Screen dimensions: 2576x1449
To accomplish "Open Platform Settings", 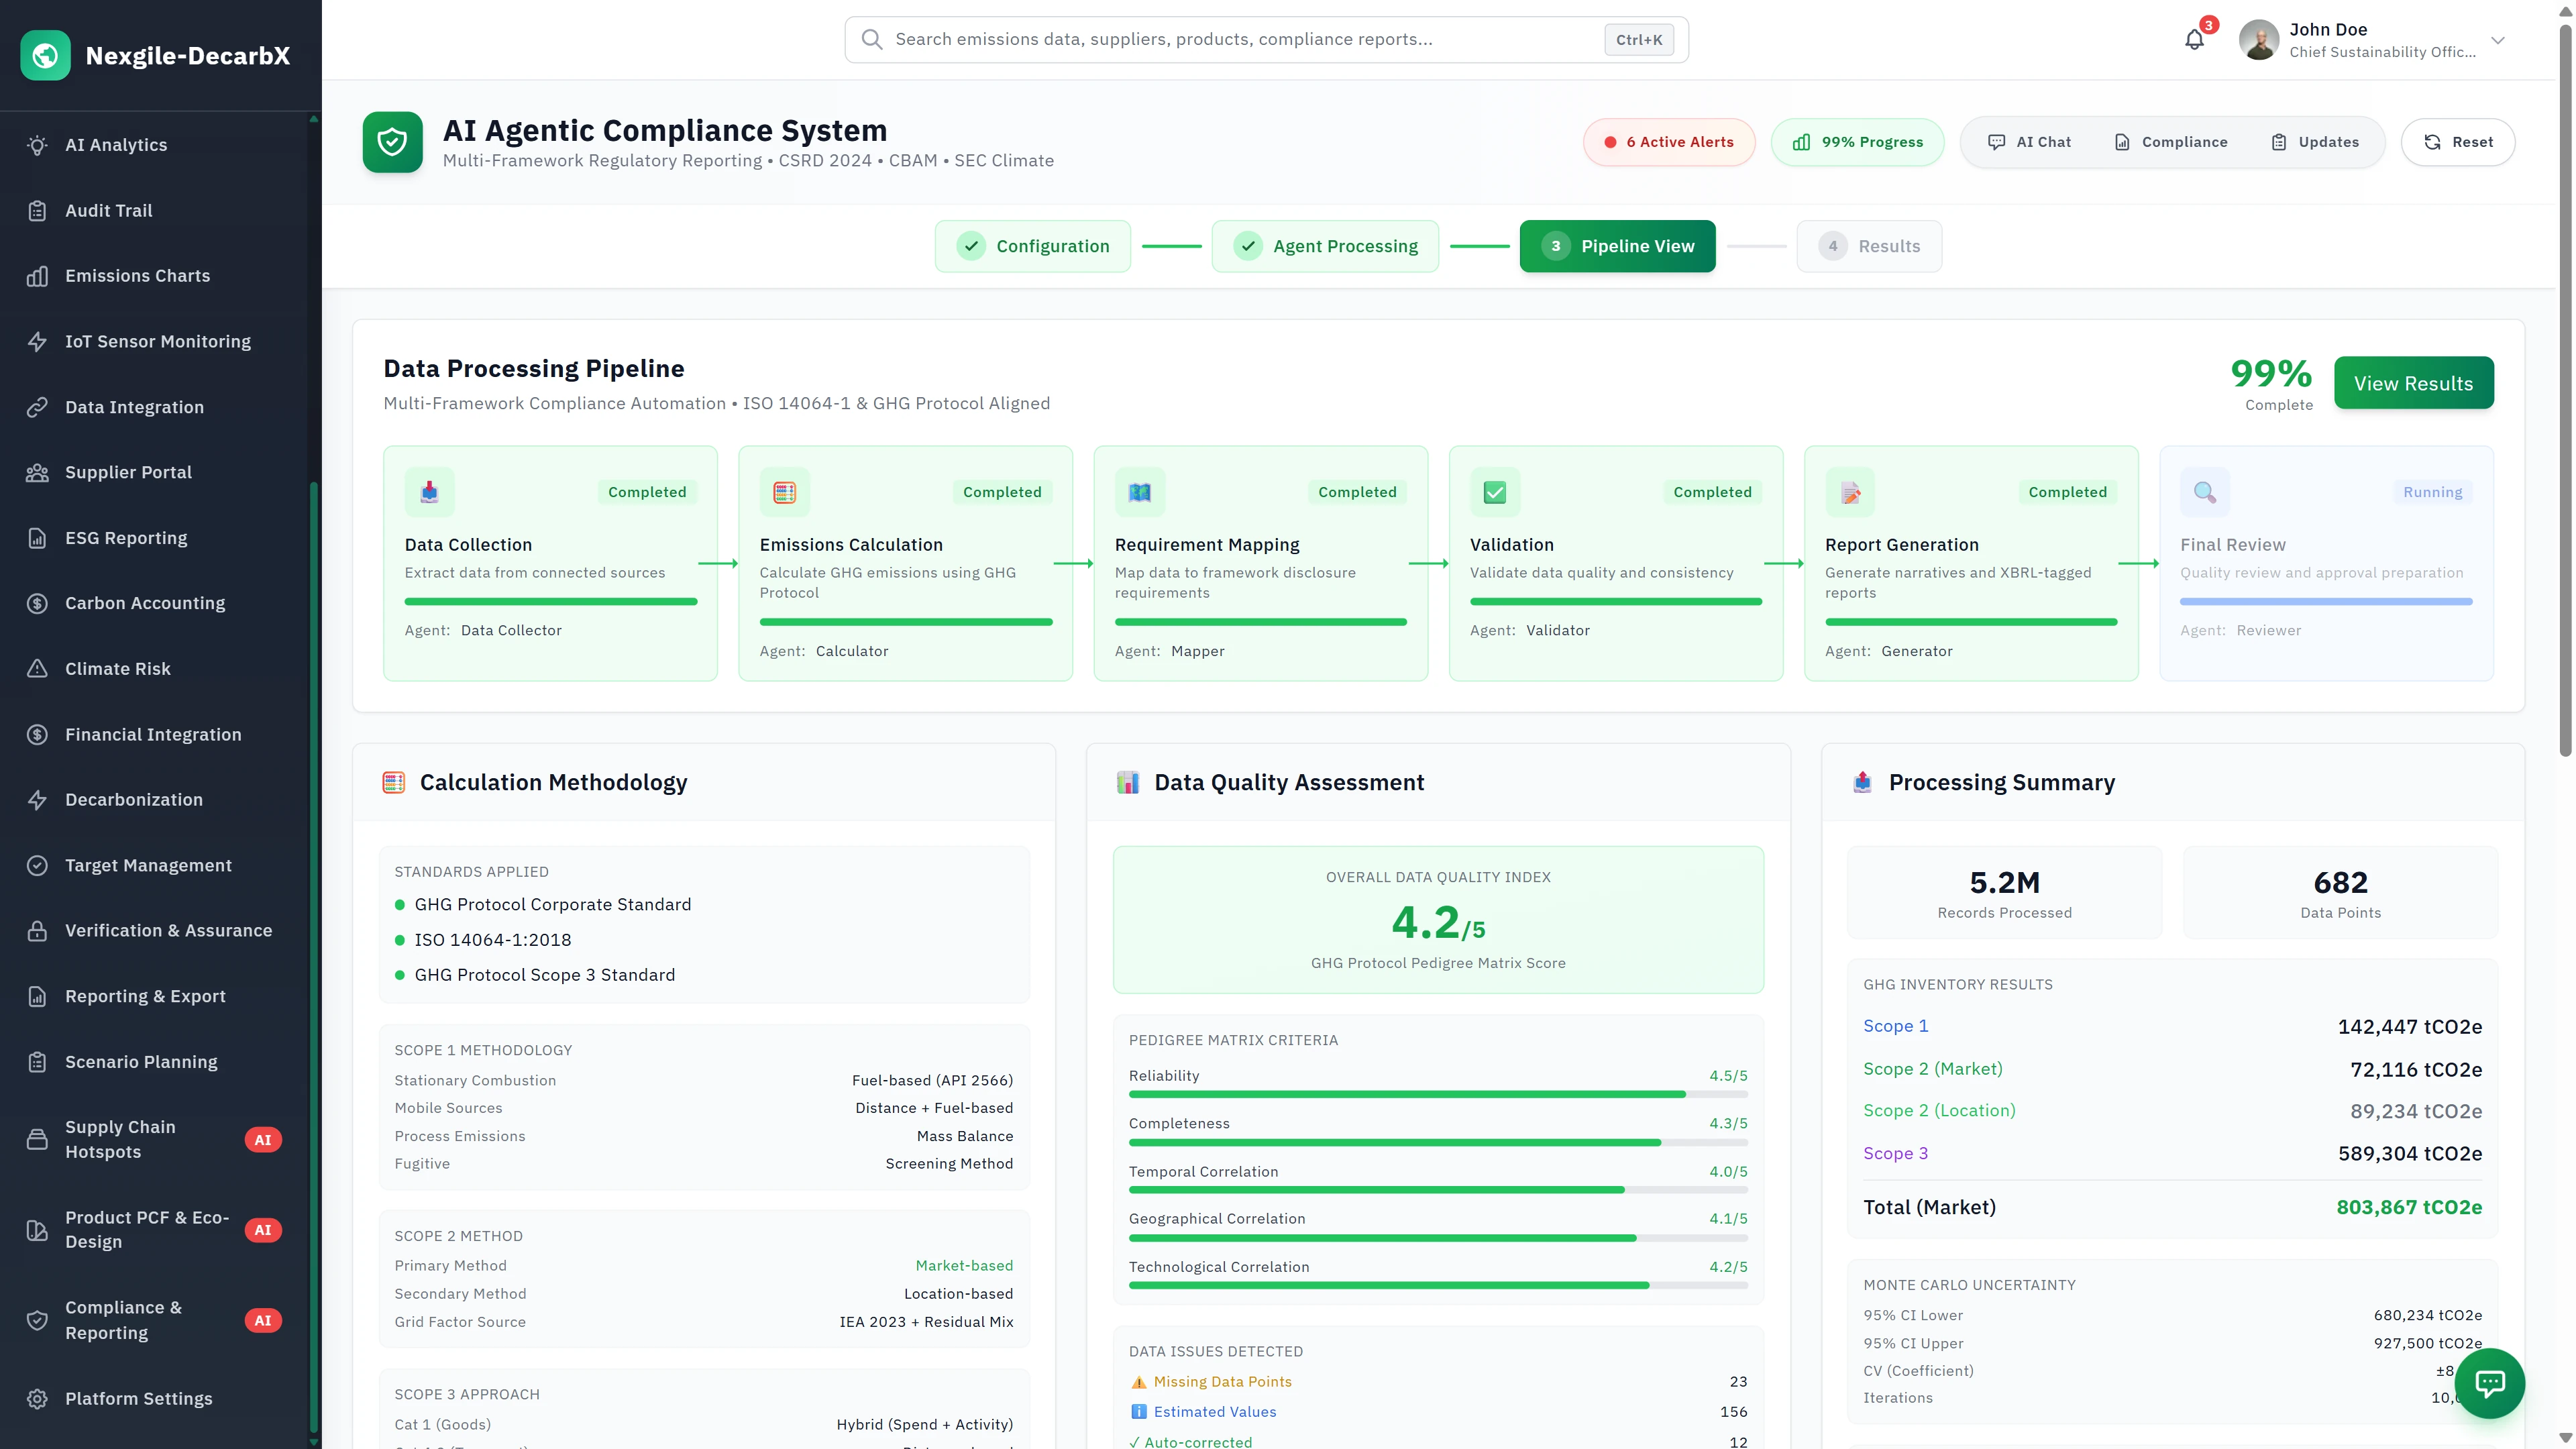I will [138, 1398].
